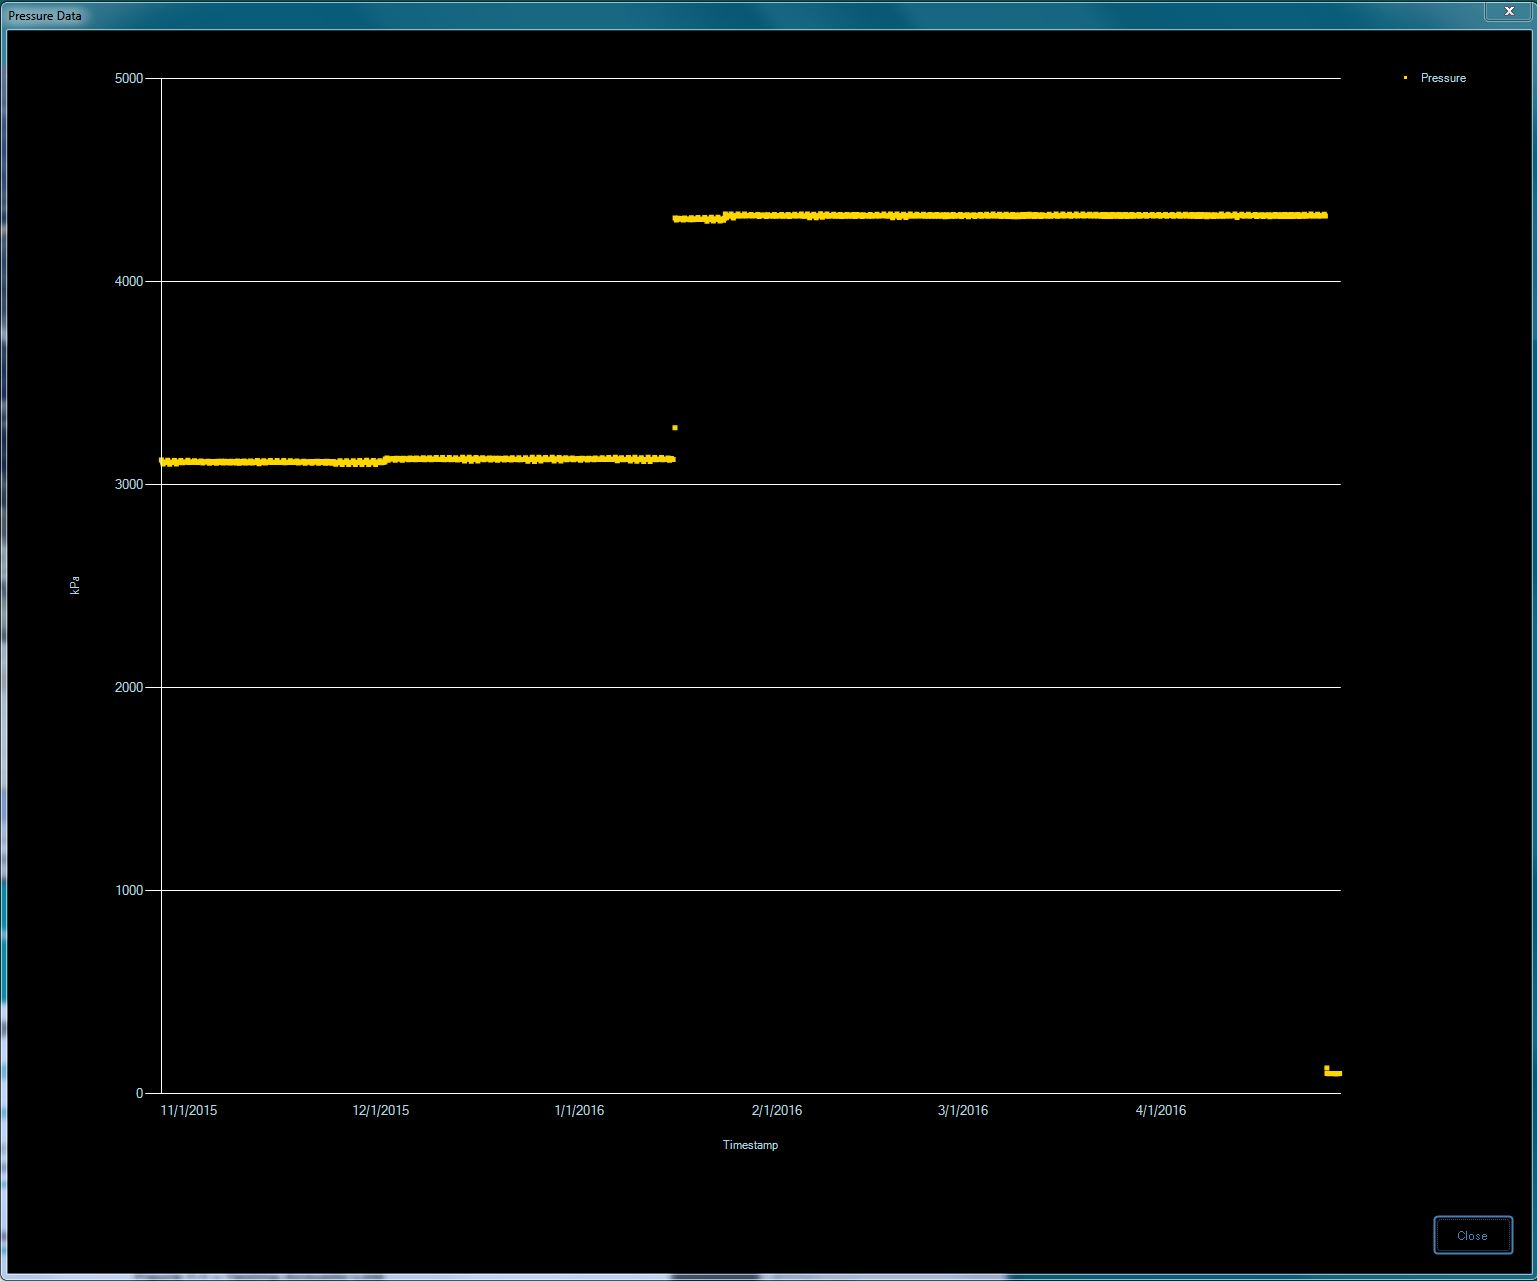Image resolution: width=1537 pixels, height=1281 pixels.
Task: Click the 0 y-axis tick label
Action: [140, 1093]
